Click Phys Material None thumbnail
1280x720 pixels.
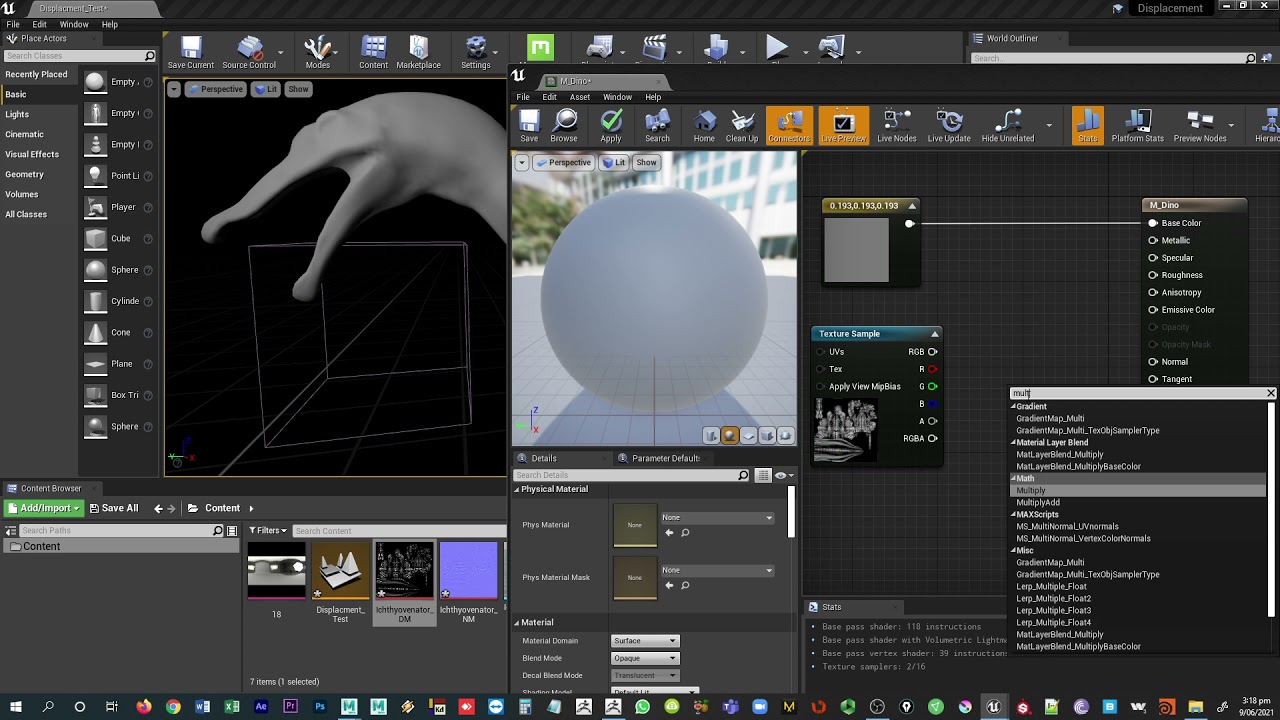(x=634, y=525)
